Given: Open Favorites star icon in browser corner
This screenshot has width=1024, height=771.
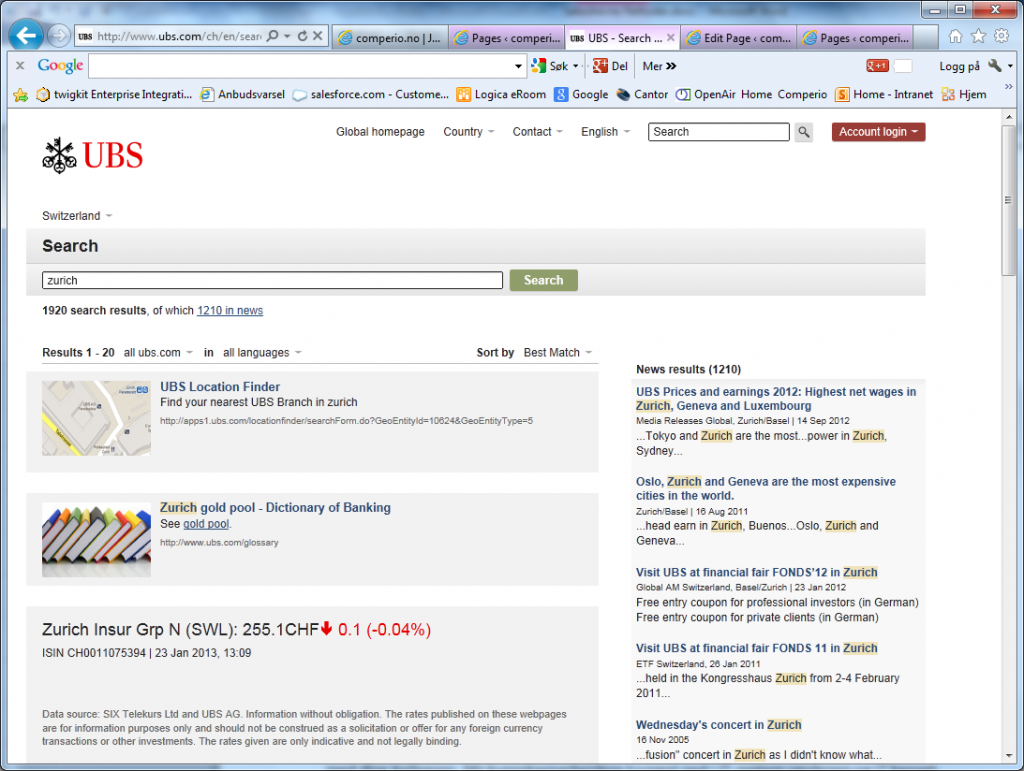Looking at the screenshot, I should [x=978, y=37].
